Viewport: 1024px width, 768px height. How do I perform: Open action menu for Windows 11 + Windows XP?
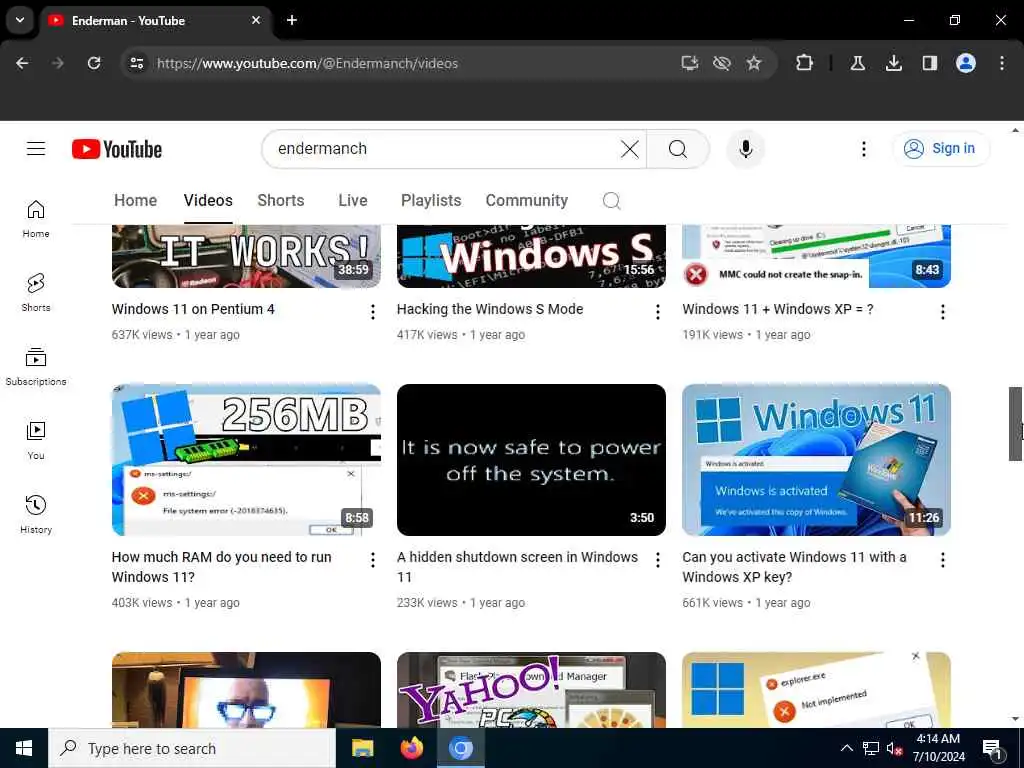[x=942, y=312]
